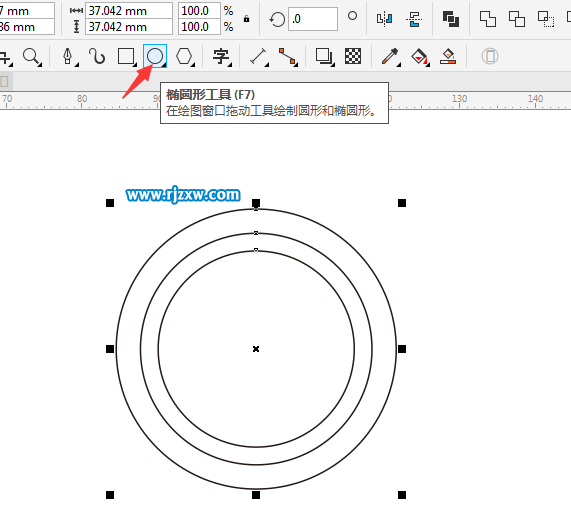571x525 pixels.
Task: Click the bottom-center selection handle
Action: [x=256, y=495]
